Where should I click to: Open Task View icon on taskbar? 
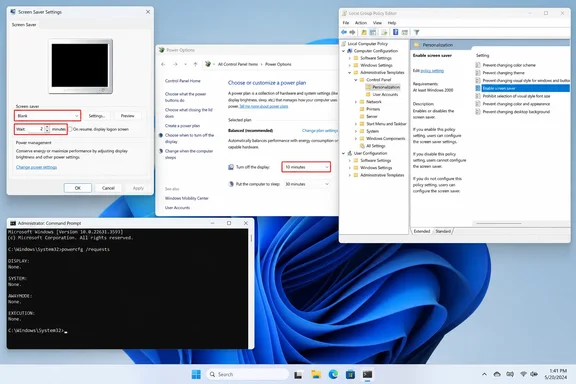pyautogui.click(x=298, y=374)
